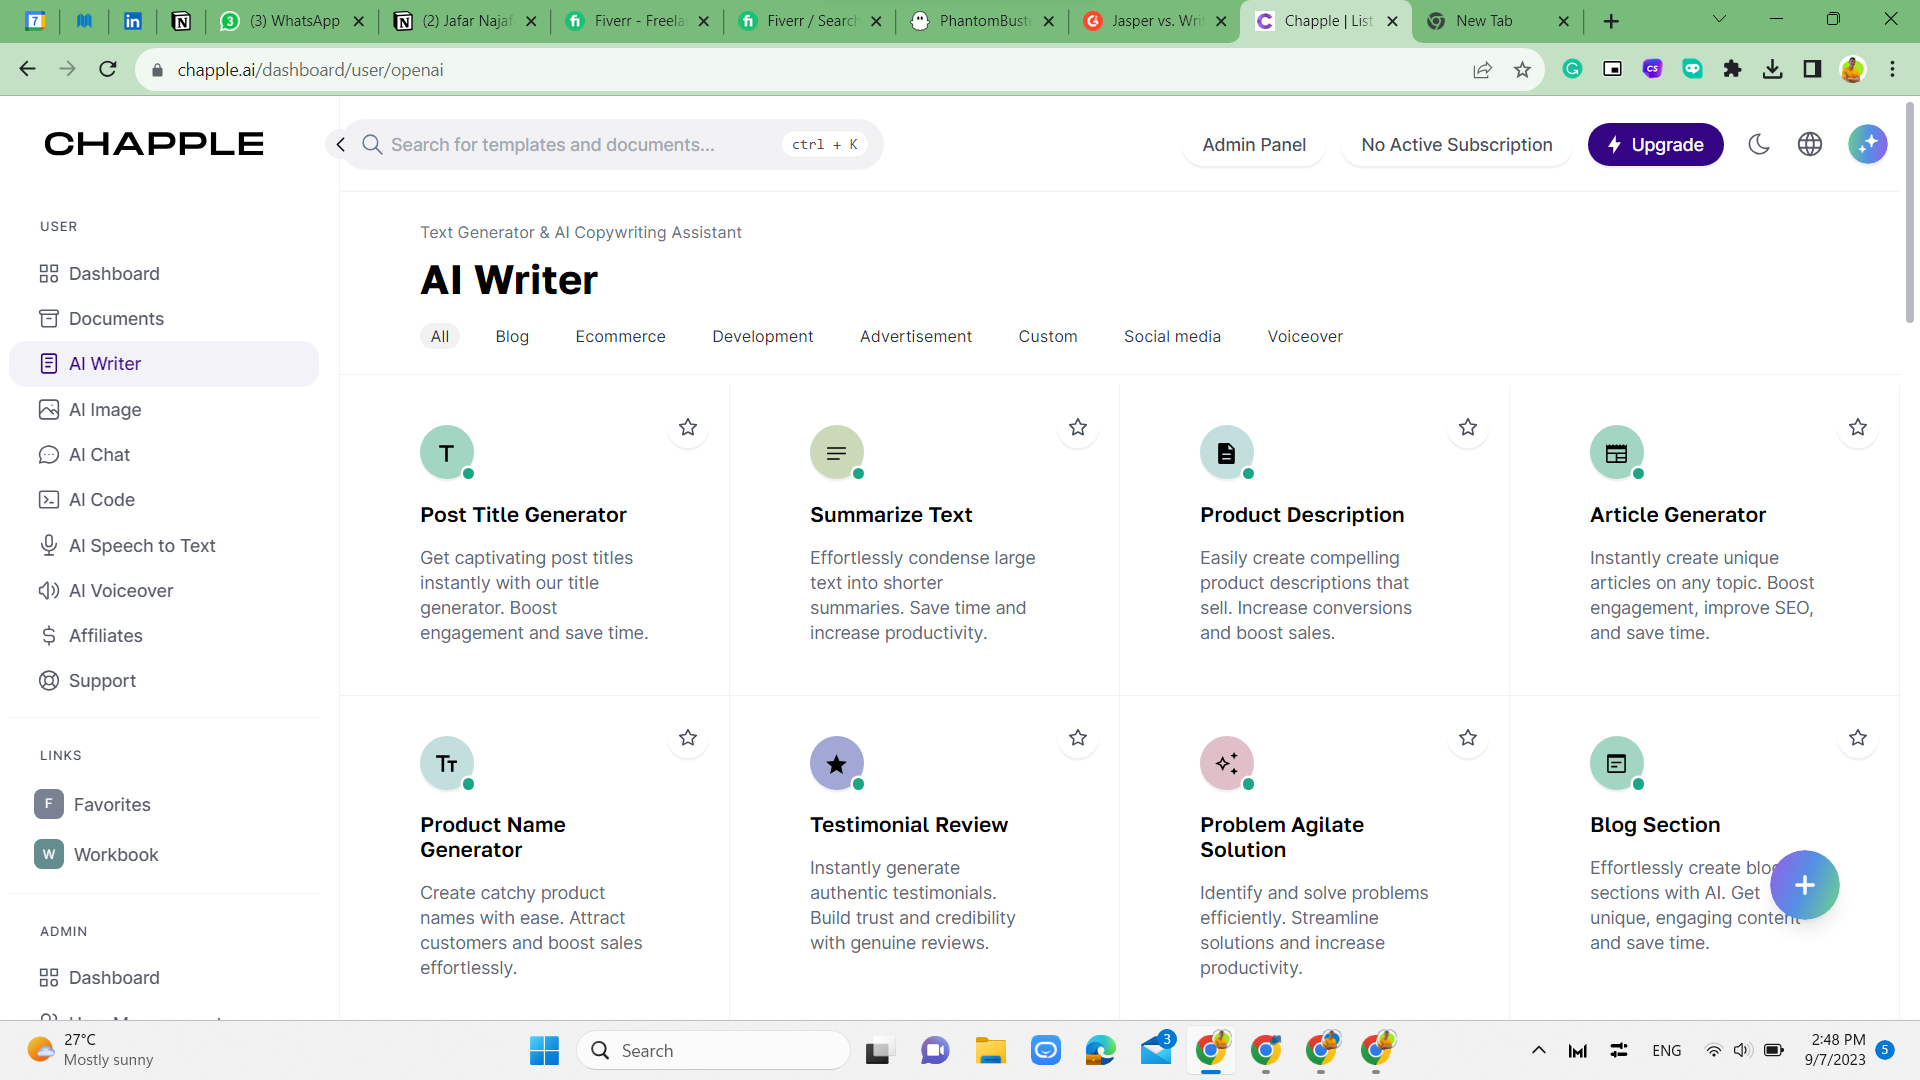Open the language selector globe icon
Image resolution: width=1920 pixels, height=1080 pixels.
[x=1810, y=144]
